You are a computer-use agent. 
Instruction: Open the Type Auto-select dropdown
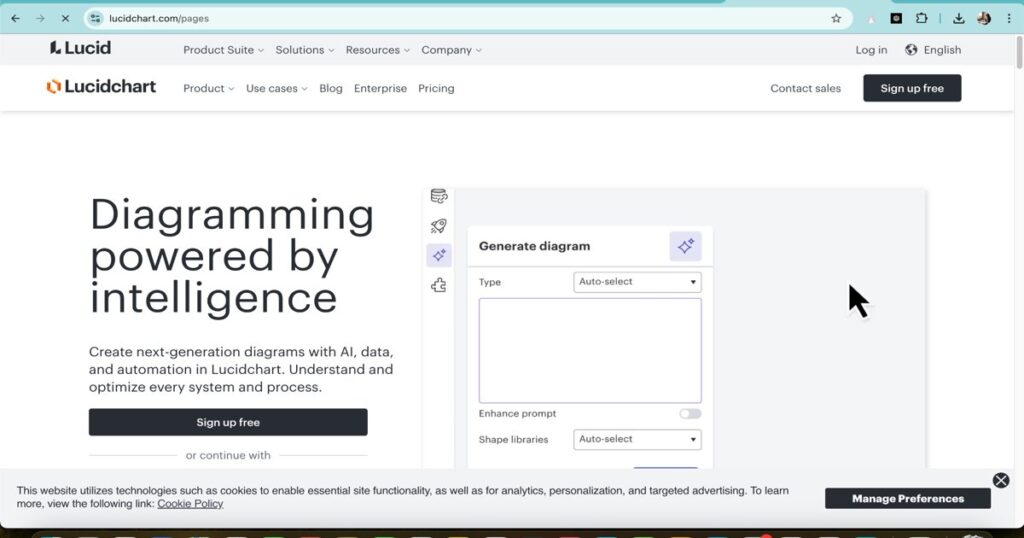(x=637, y=282)
